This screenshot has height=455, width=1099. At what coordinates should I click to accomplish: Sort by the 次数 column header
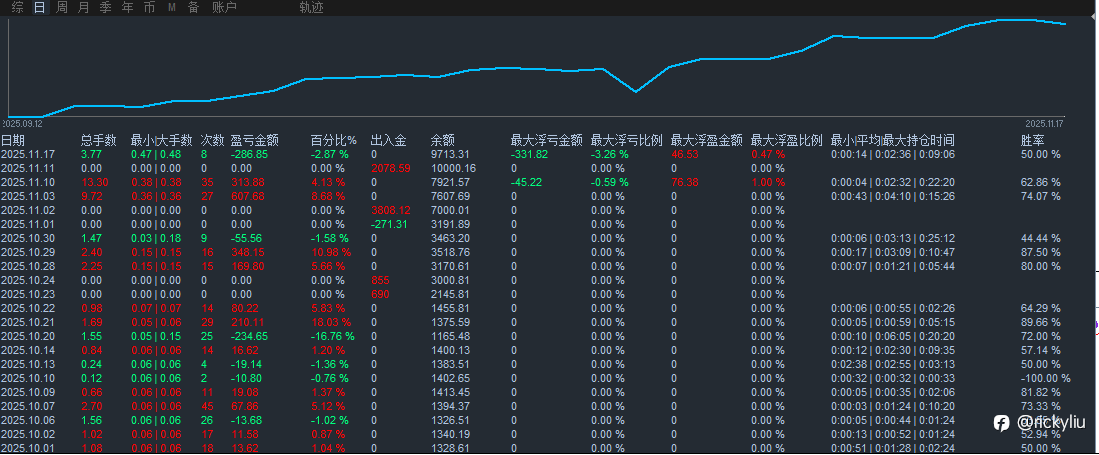click(213, 140)
